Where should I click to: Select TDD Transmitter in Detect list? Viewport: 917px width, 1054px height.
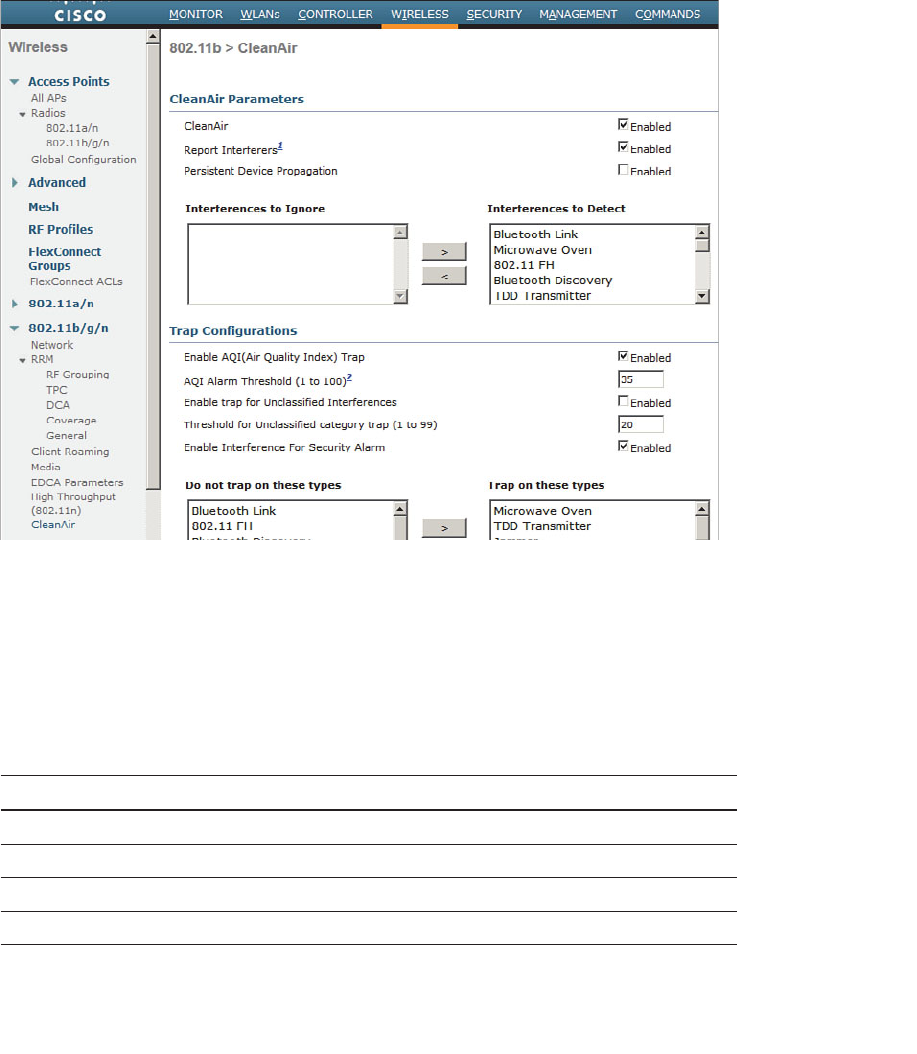click(543, 296)
